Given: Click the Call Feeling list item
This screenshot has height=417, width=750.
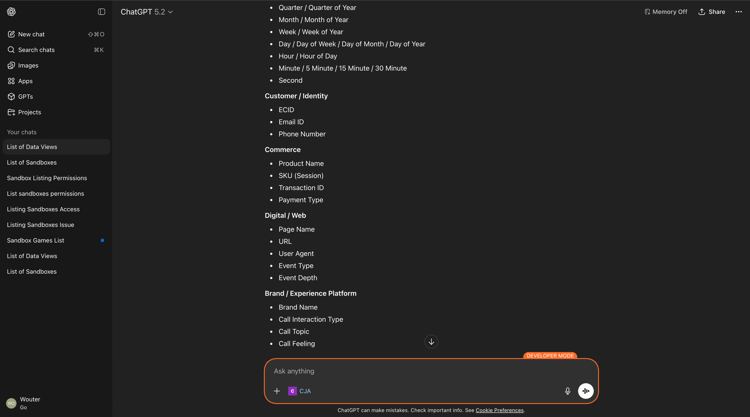Looking at the screenshot, I should (x=297, y=344).
